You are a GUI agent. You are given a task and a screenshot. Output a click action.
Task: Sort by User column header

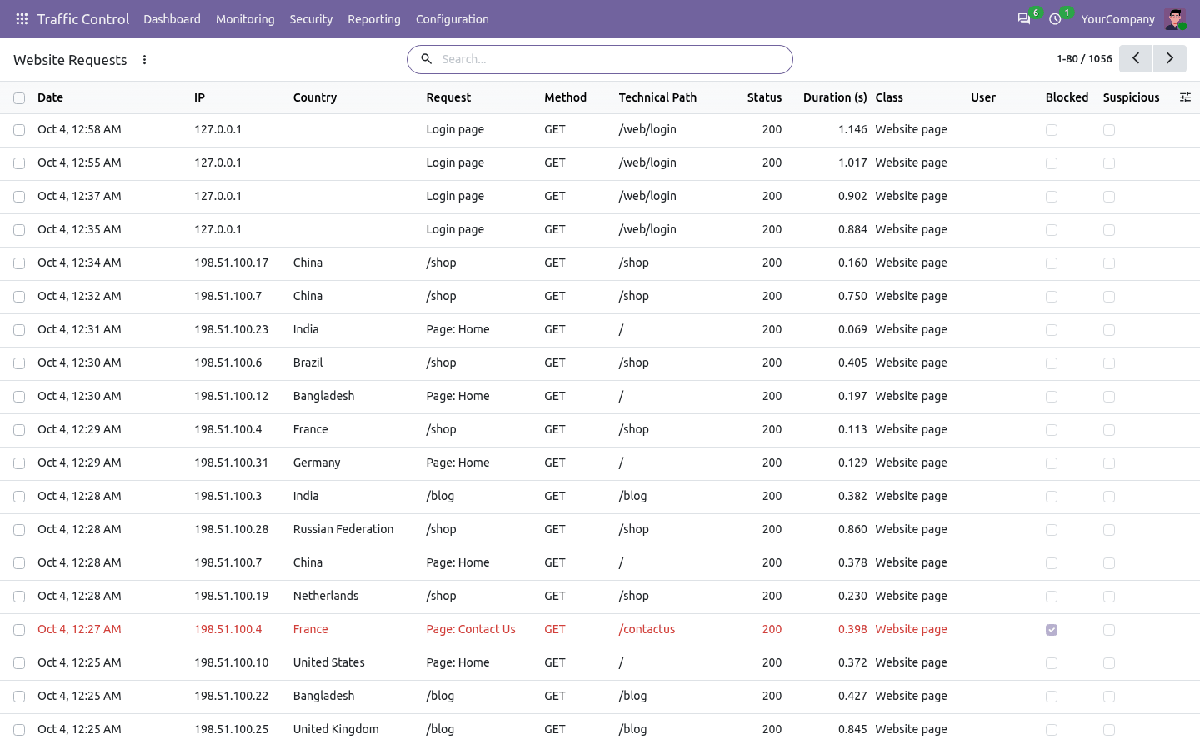983,98
